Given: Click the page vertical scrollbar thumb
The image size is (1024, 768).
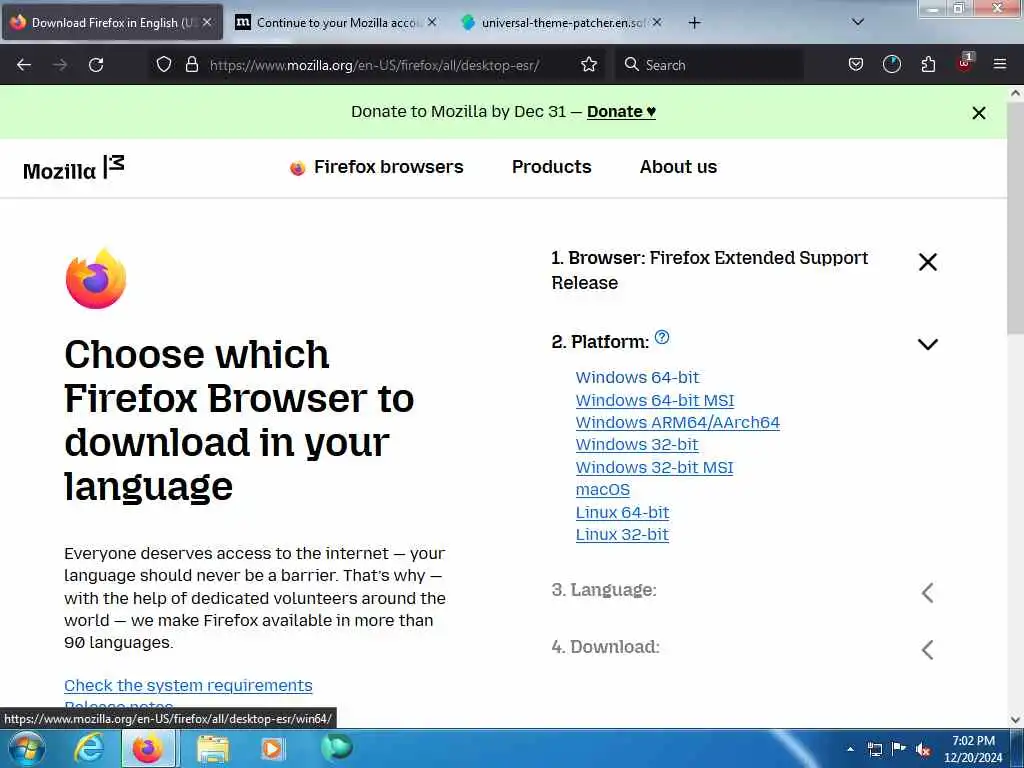Looking at the screenshot, I should (1016, 217).
